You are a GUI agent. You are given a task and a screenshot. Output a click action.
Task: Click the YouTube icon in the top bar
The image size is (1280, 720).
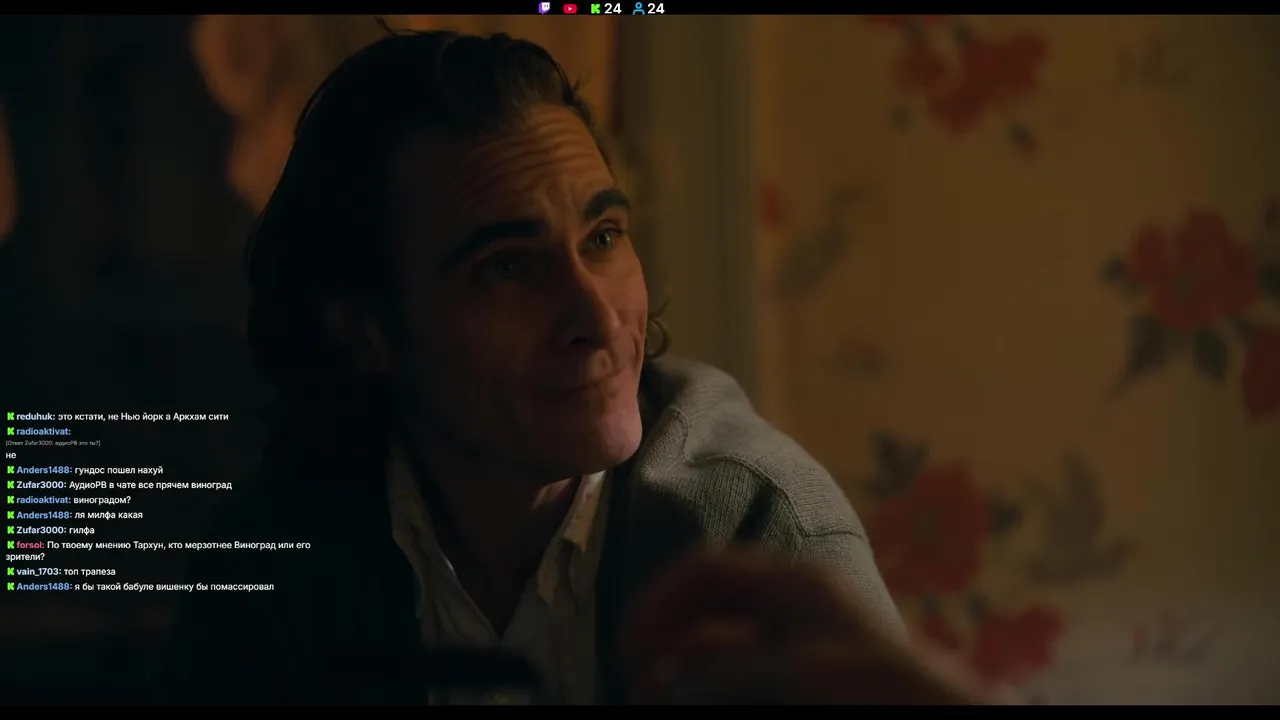pos(570,8)
